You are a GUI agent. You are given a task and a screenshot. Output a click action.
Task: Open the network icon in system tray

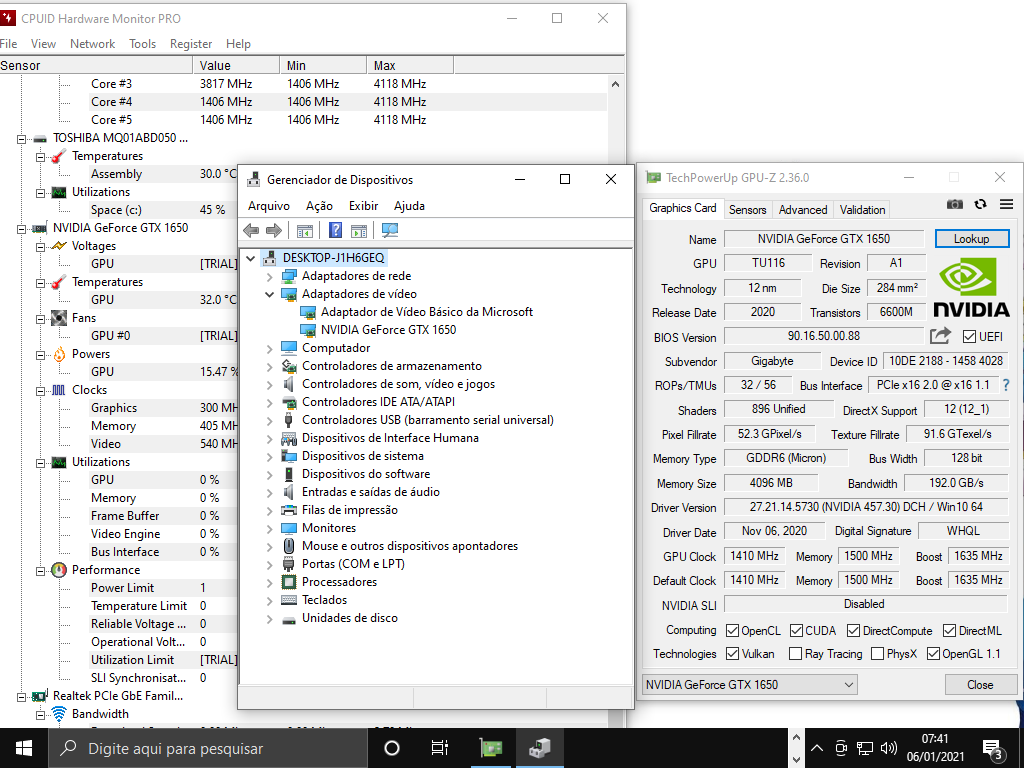coord(865,748)
